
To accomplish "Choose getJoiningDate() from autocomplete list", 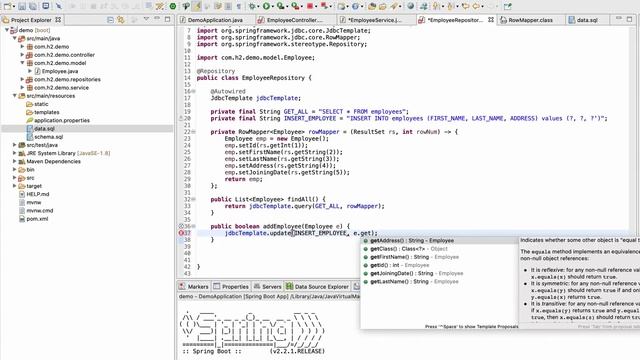I will click(439, 273).
